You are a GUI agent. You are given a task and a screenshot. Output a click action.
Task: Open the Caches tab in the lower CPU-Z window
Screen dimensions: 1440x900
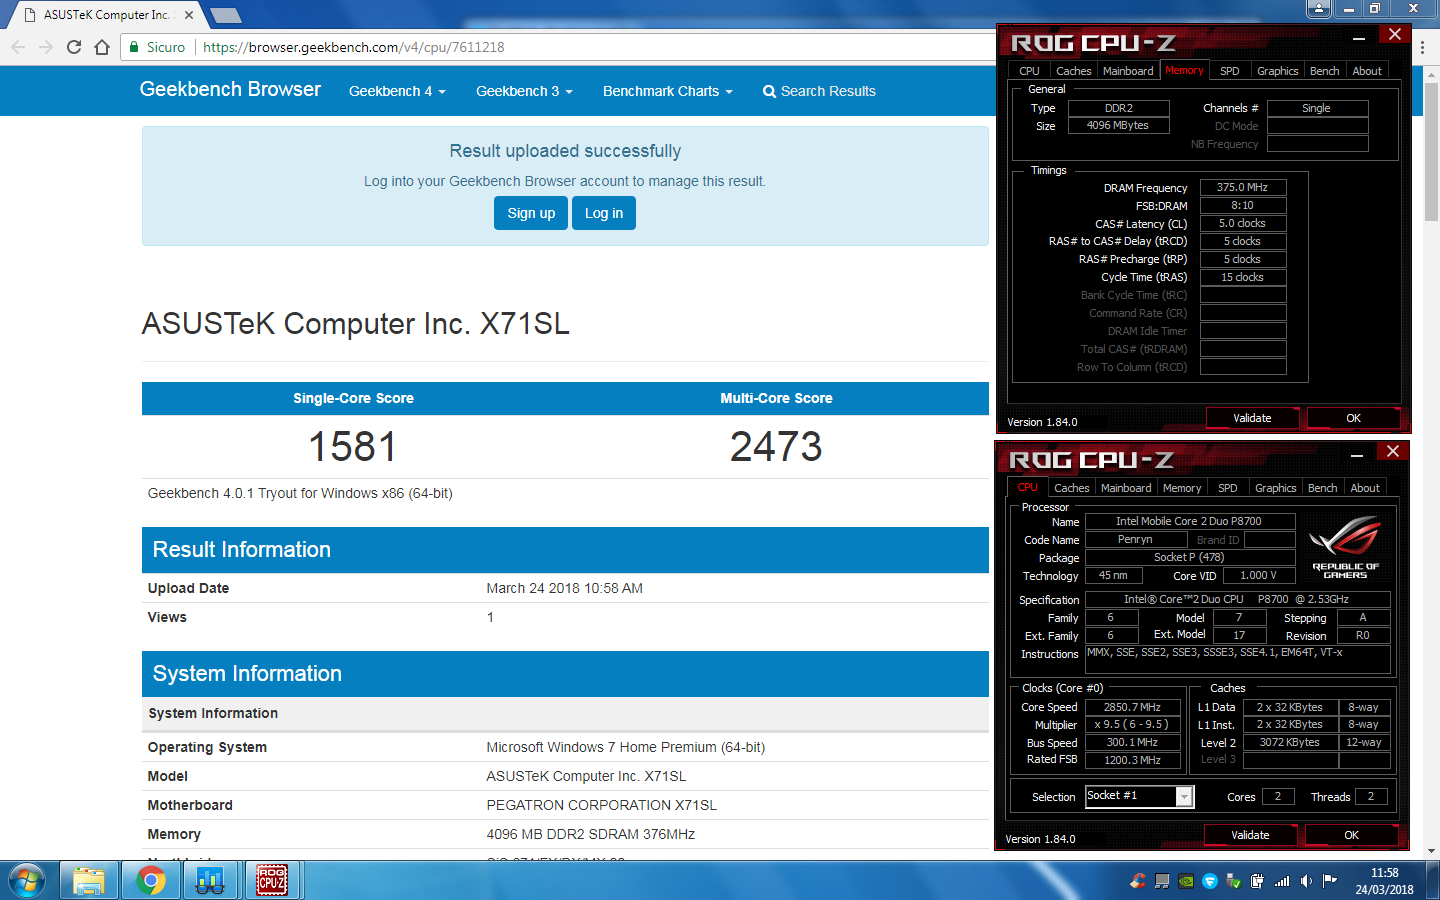click(1071, 488)
